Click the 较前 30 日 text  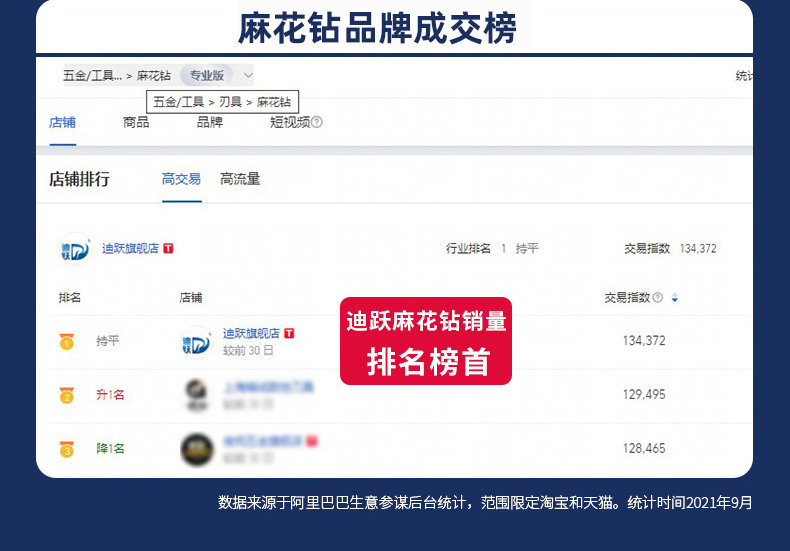coord(248,351)
